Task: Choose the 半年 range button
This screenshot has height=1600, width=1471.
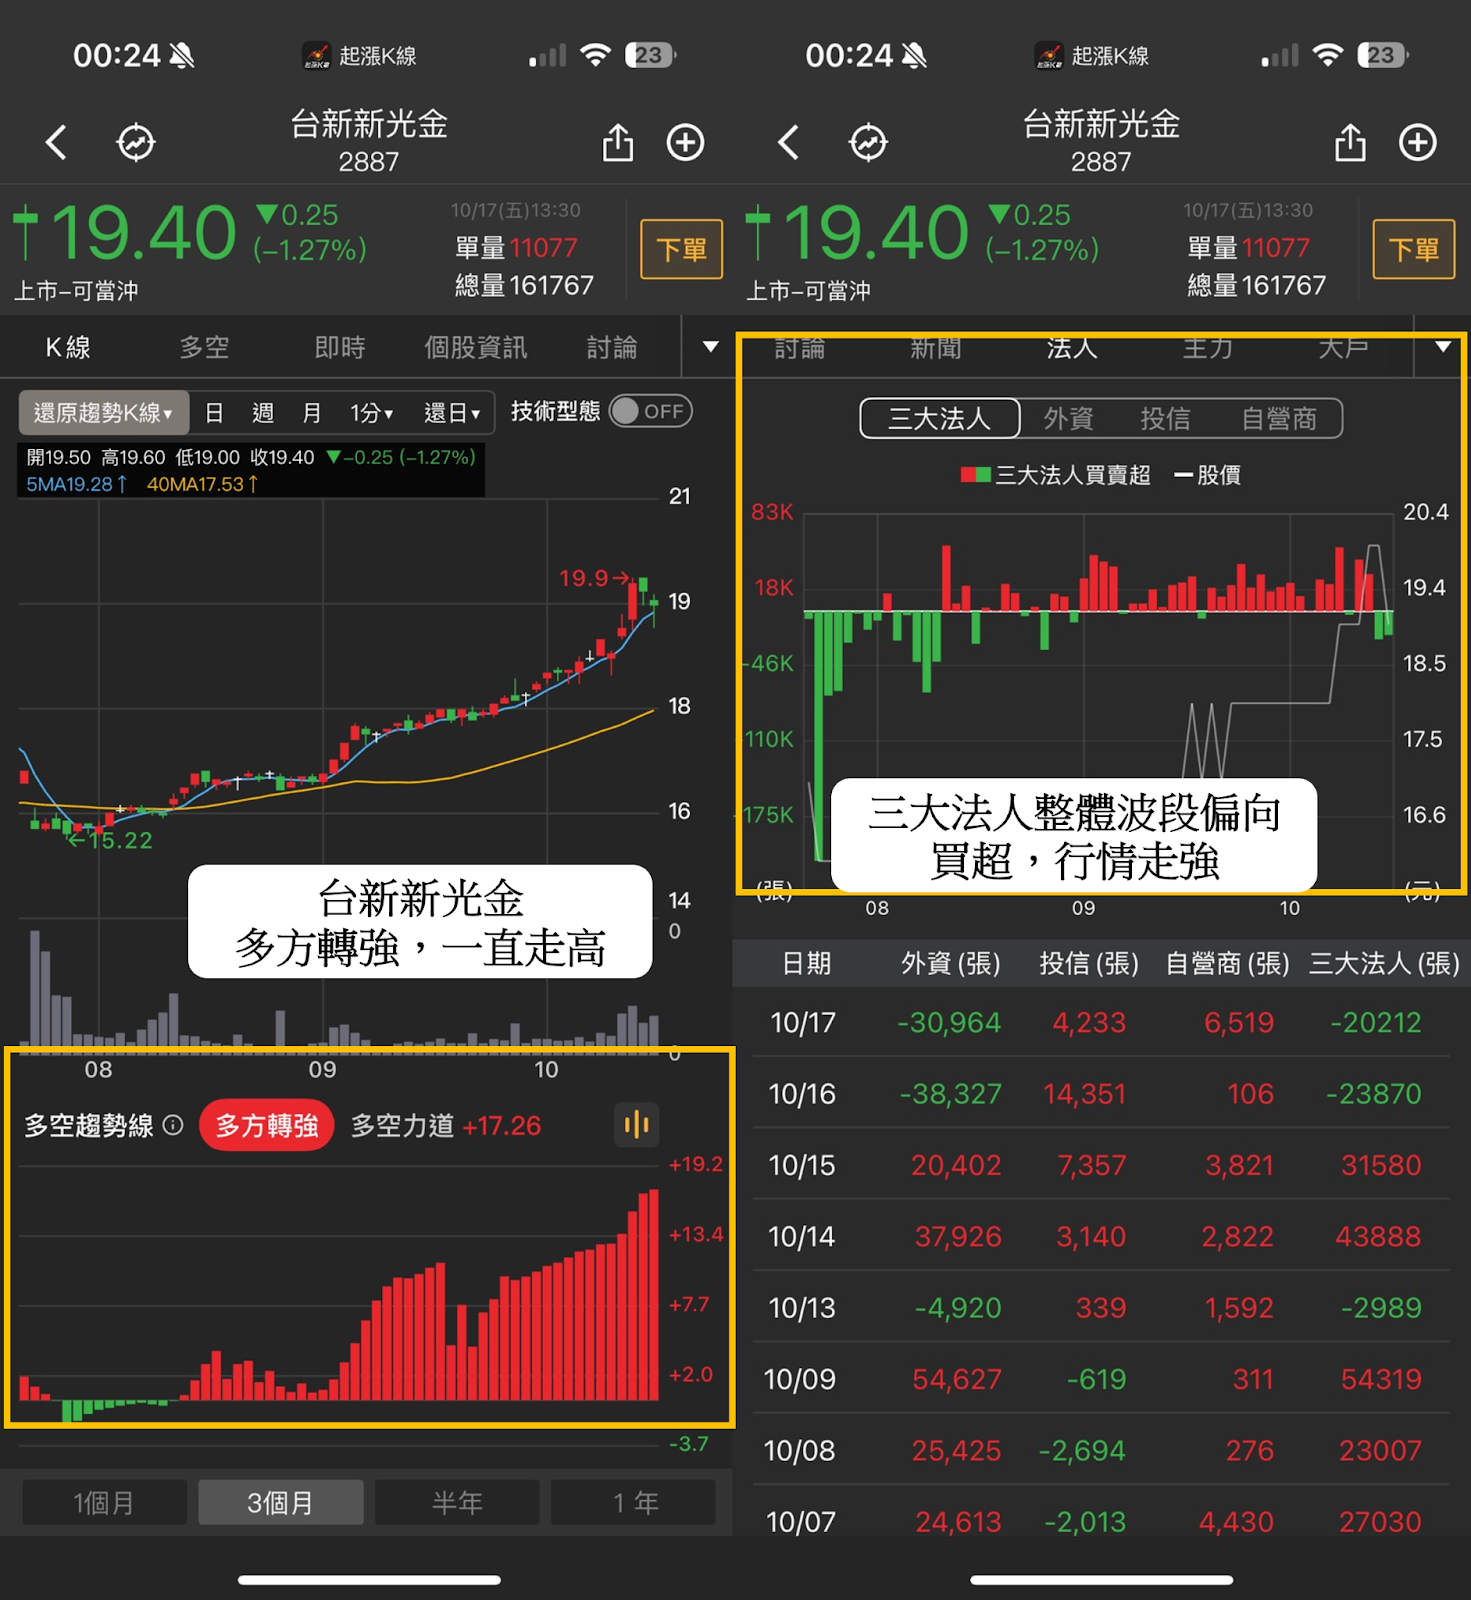Action: click(x=457, y=1502)
